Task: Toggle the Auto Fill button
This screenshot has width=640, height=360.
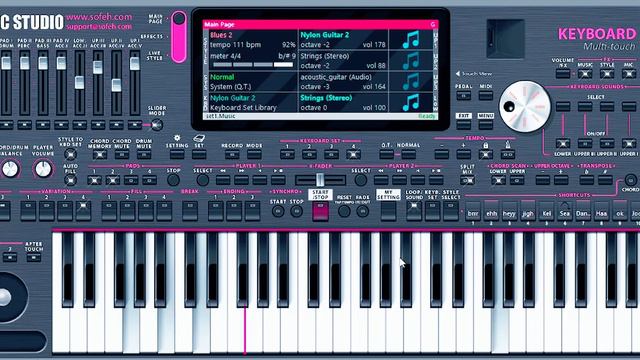Action: [70, 180]
